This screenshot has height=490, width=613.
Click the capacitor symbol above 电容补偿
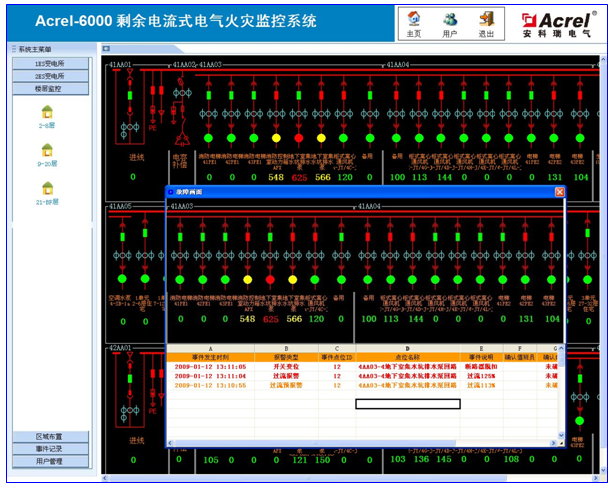(x=182, y=139)
